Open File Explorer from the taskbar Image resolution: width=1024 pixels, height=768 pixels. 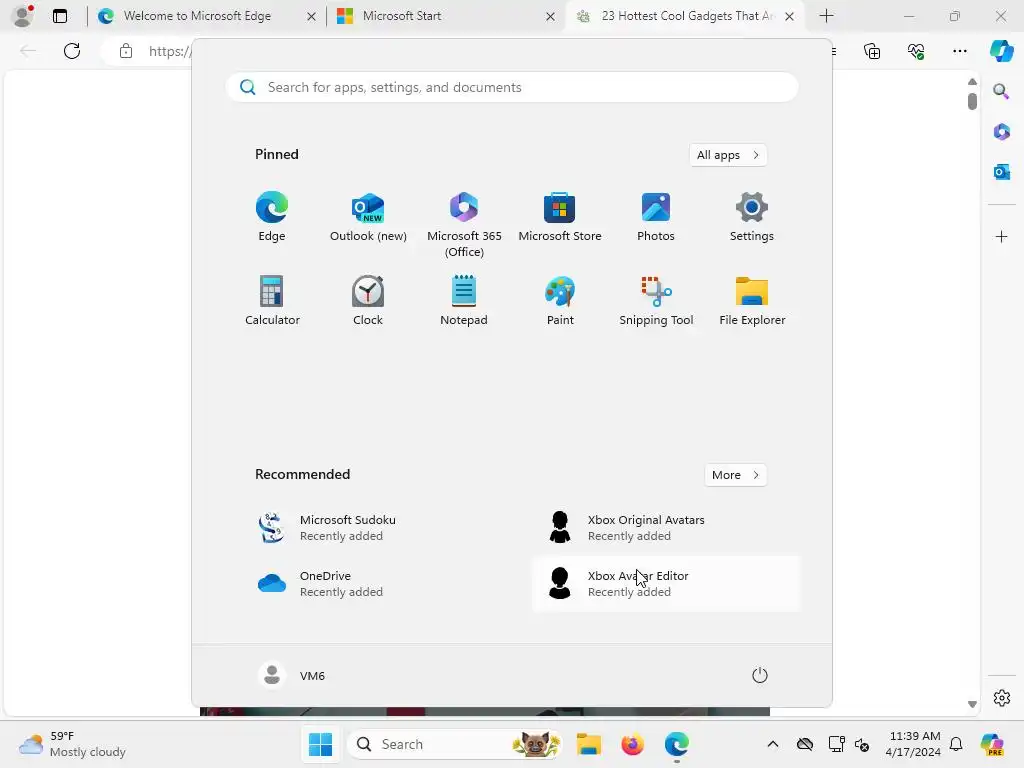(x=588, y=744)
